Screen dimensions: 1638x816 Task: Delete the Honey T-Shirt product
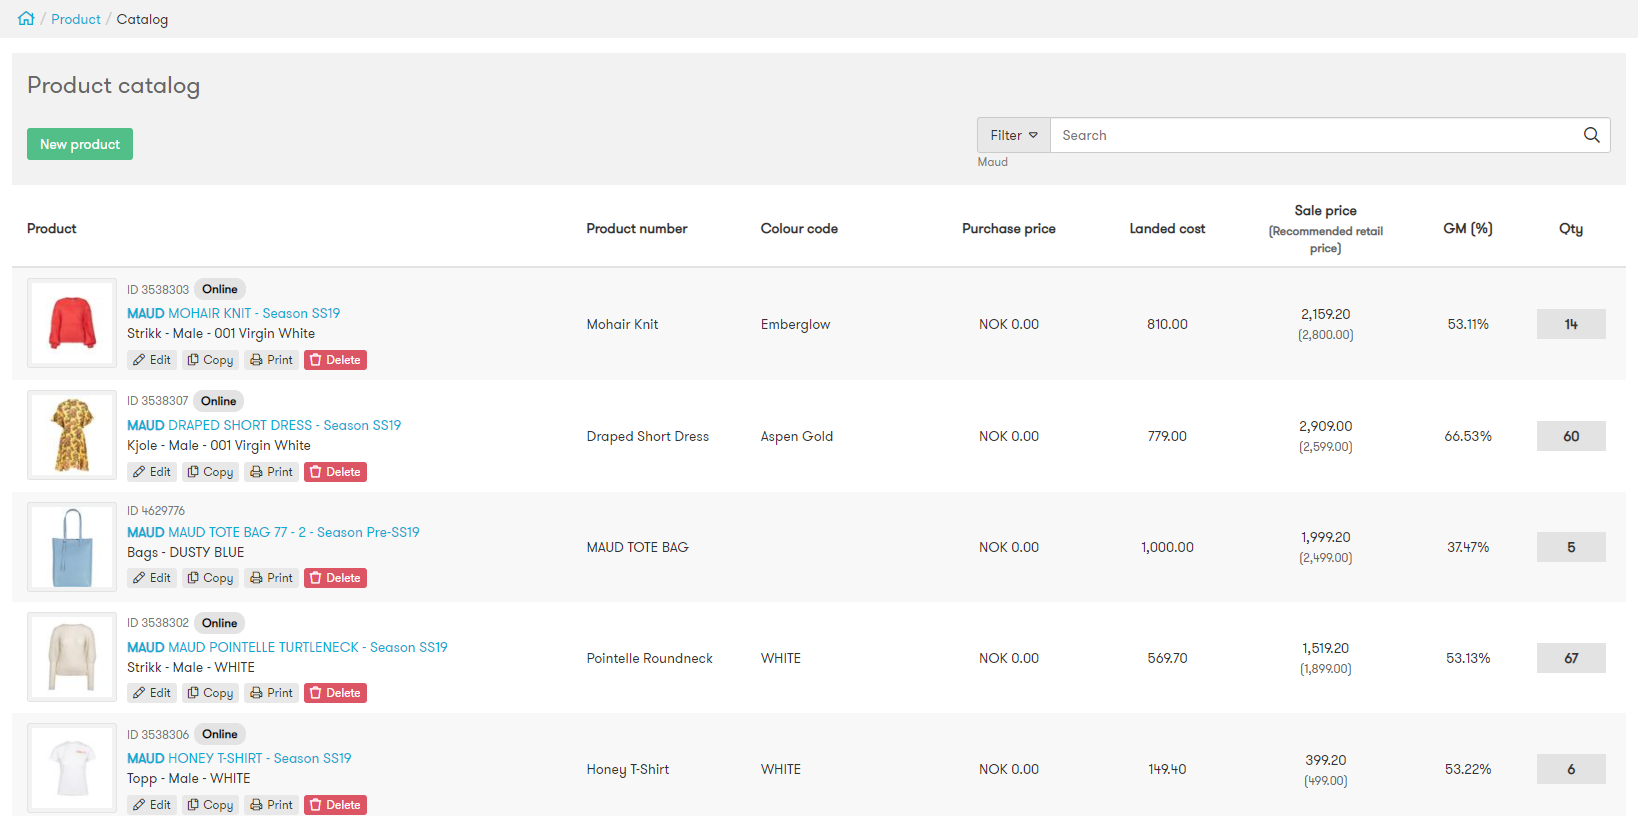tap(335, 805)
